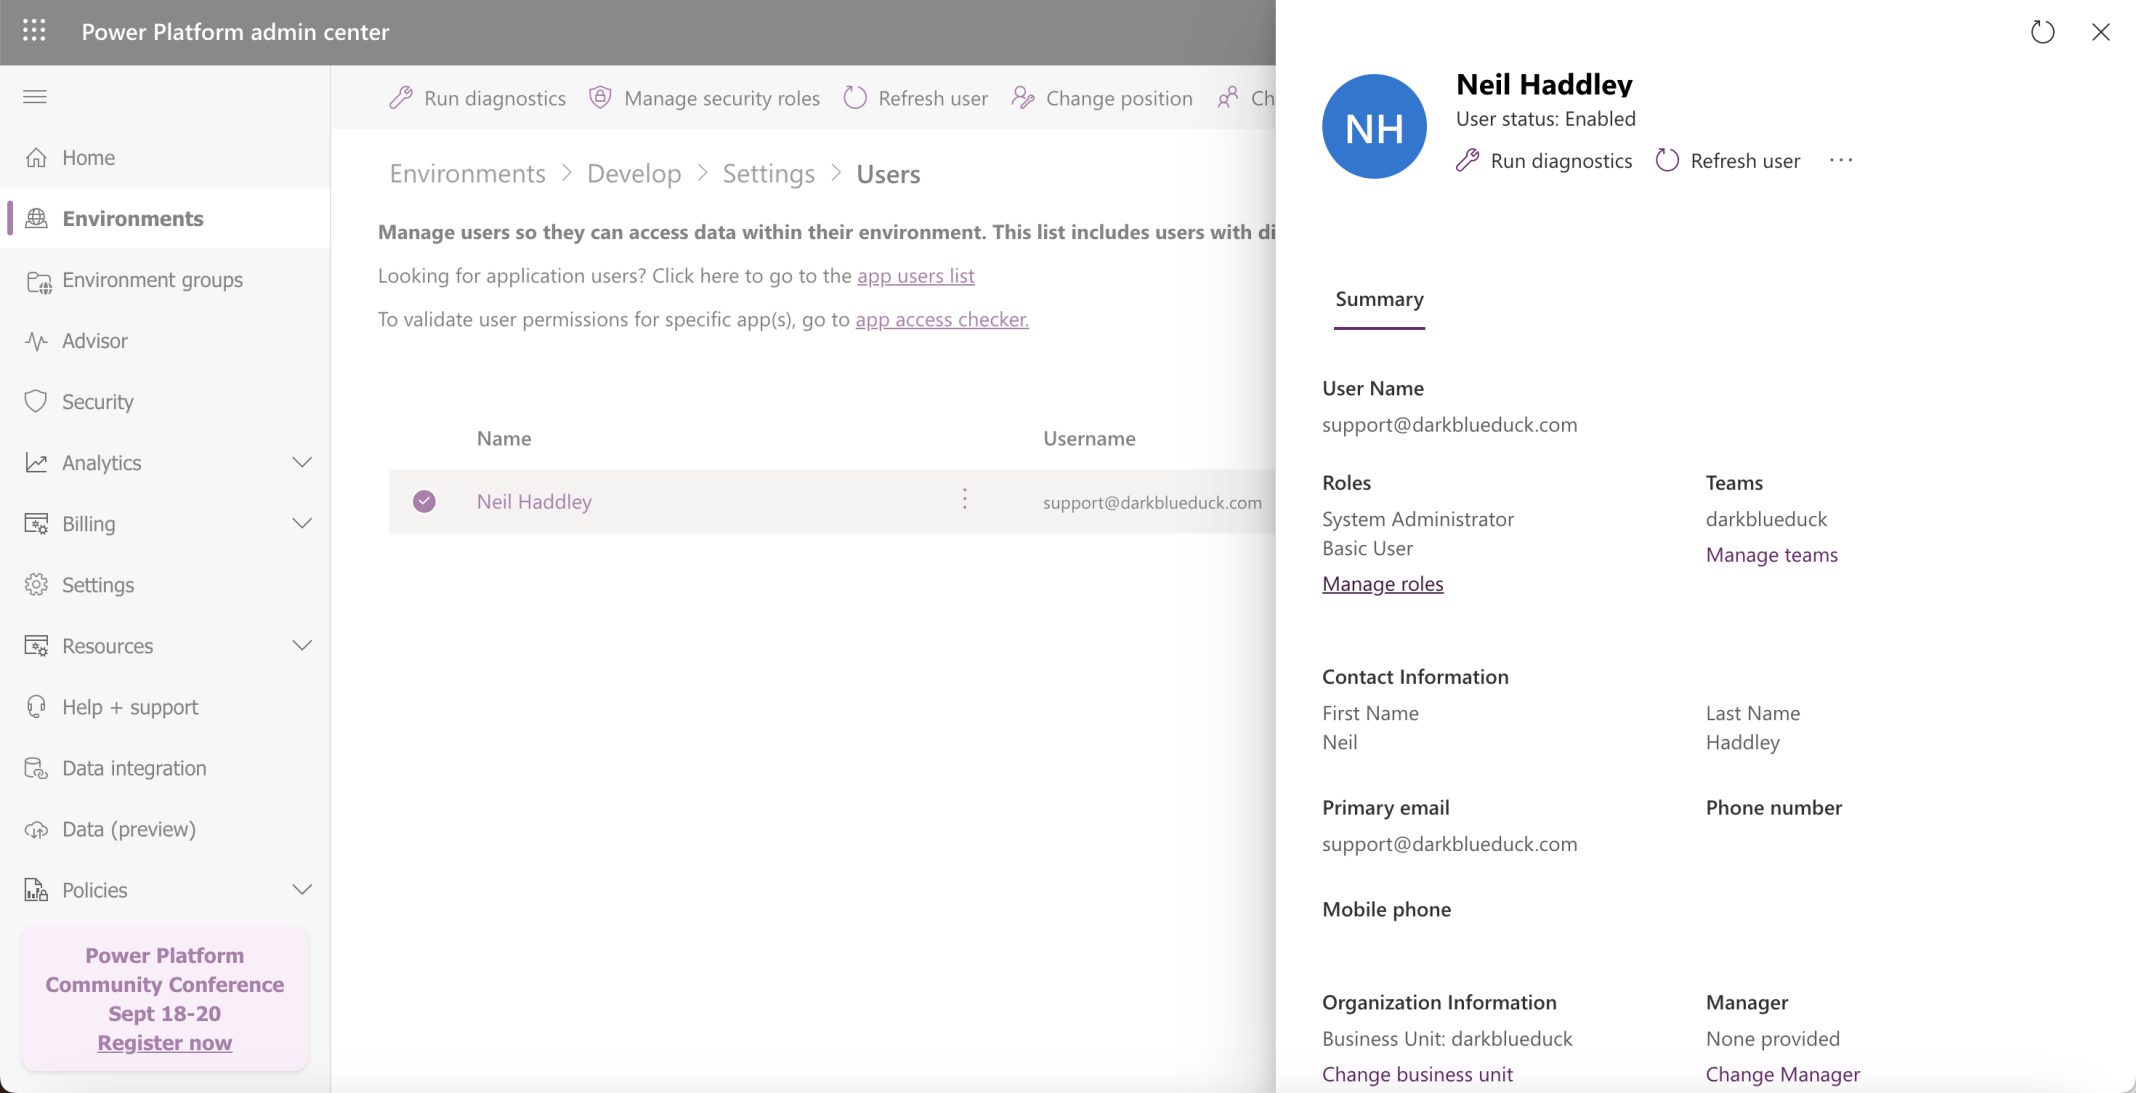Click the Environments globe icon in sidebar

tap(37, 218)
